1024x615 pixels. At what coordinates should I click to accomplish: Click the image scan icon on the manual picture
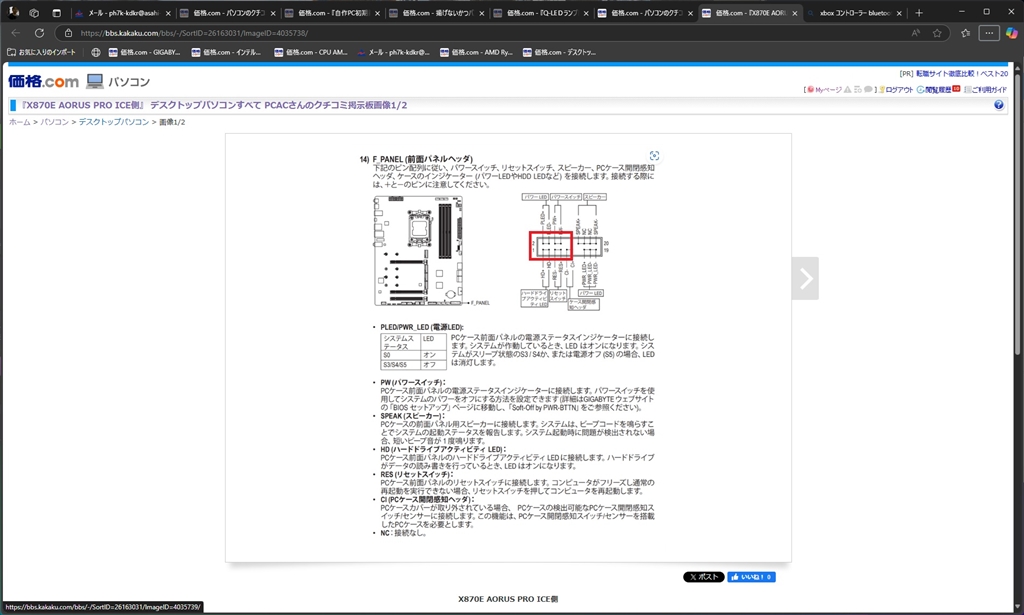[654, 155]
